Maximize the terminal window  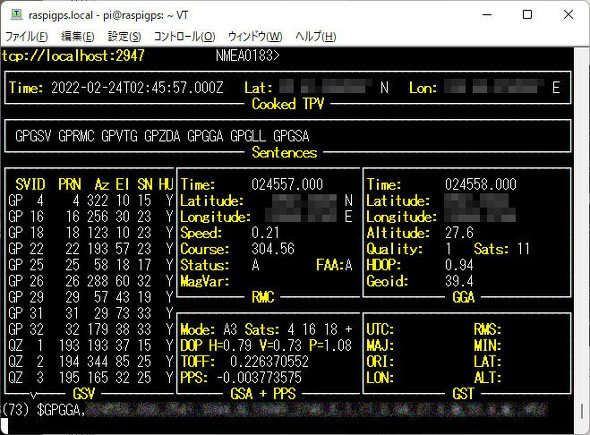(528, 15)
